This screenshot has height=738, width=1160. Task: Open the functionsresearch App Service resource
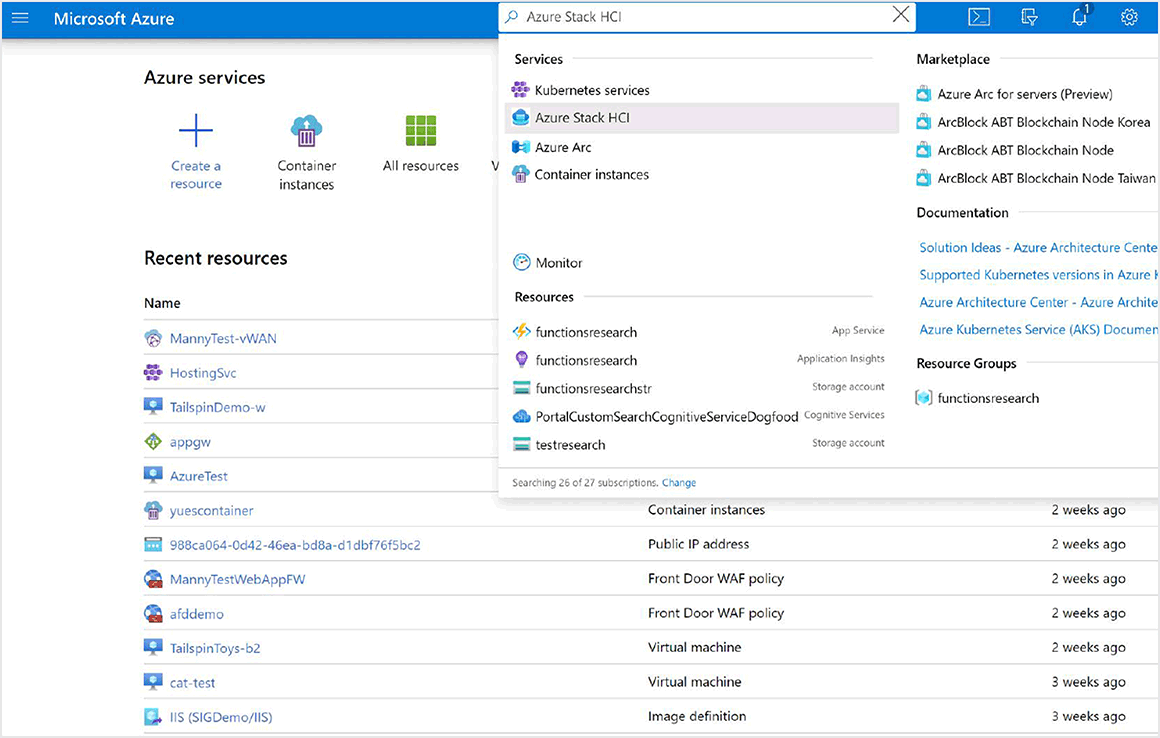click(x=586, y=332)
